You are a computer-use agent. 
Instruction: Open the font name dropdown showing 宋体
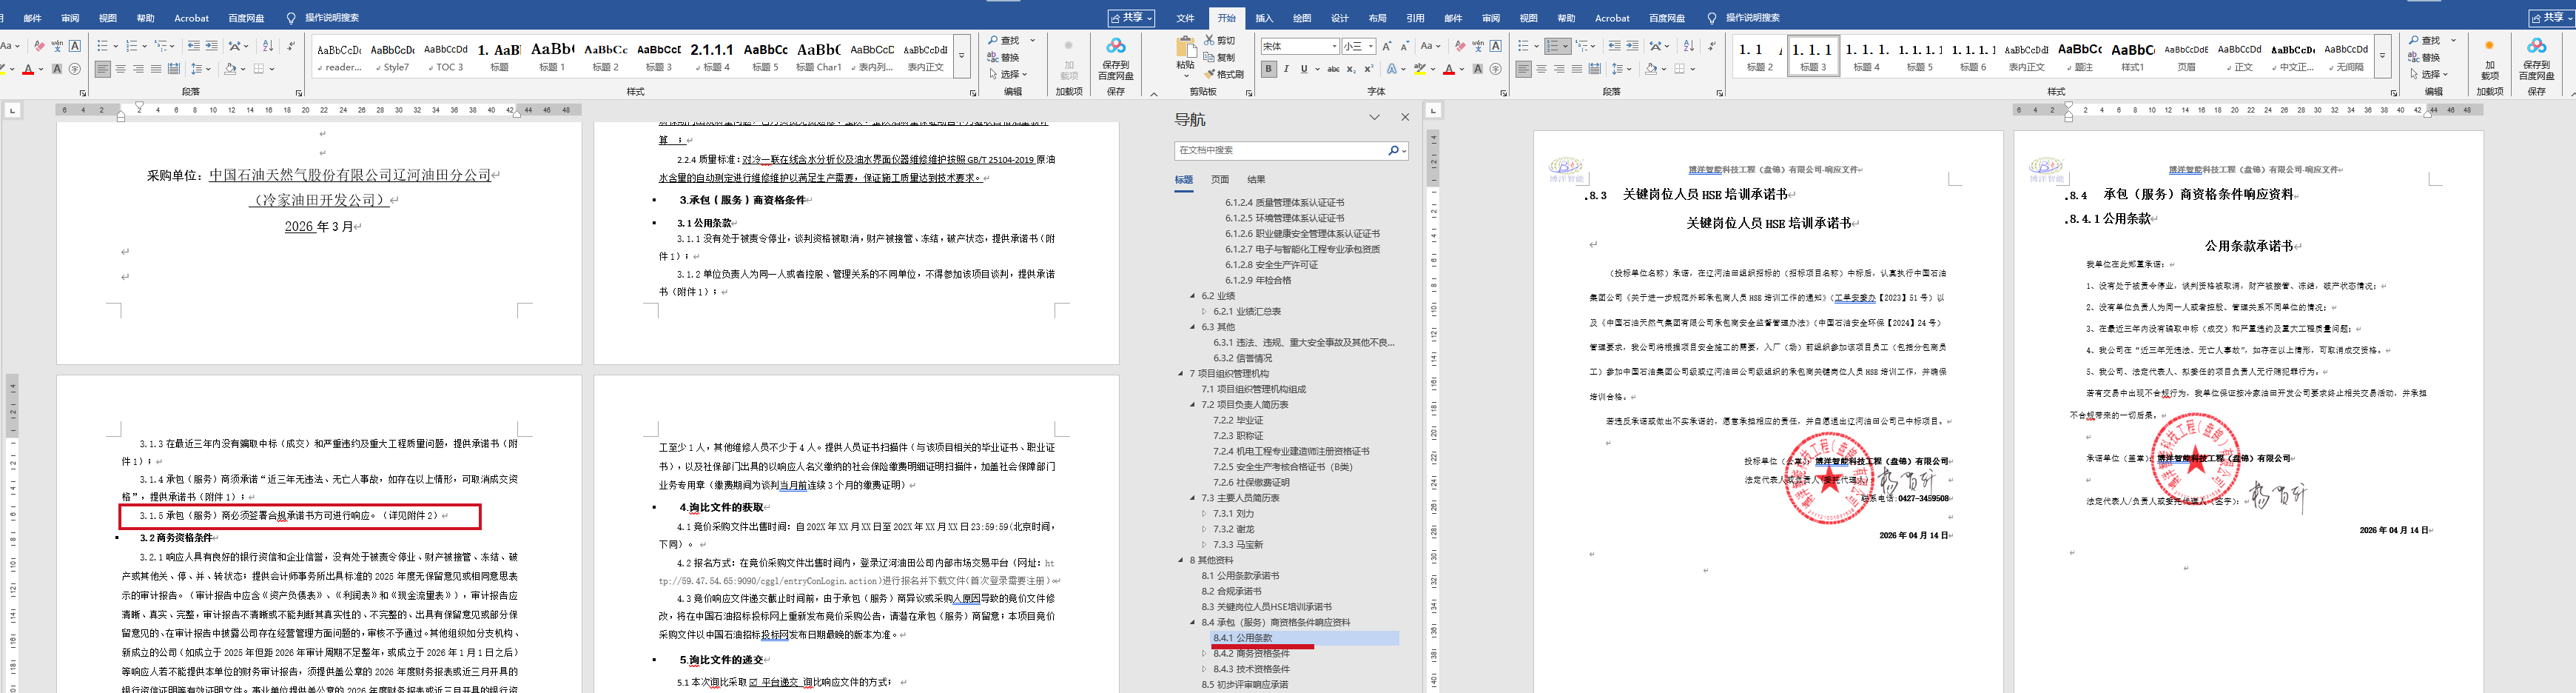coord(1334,46)
